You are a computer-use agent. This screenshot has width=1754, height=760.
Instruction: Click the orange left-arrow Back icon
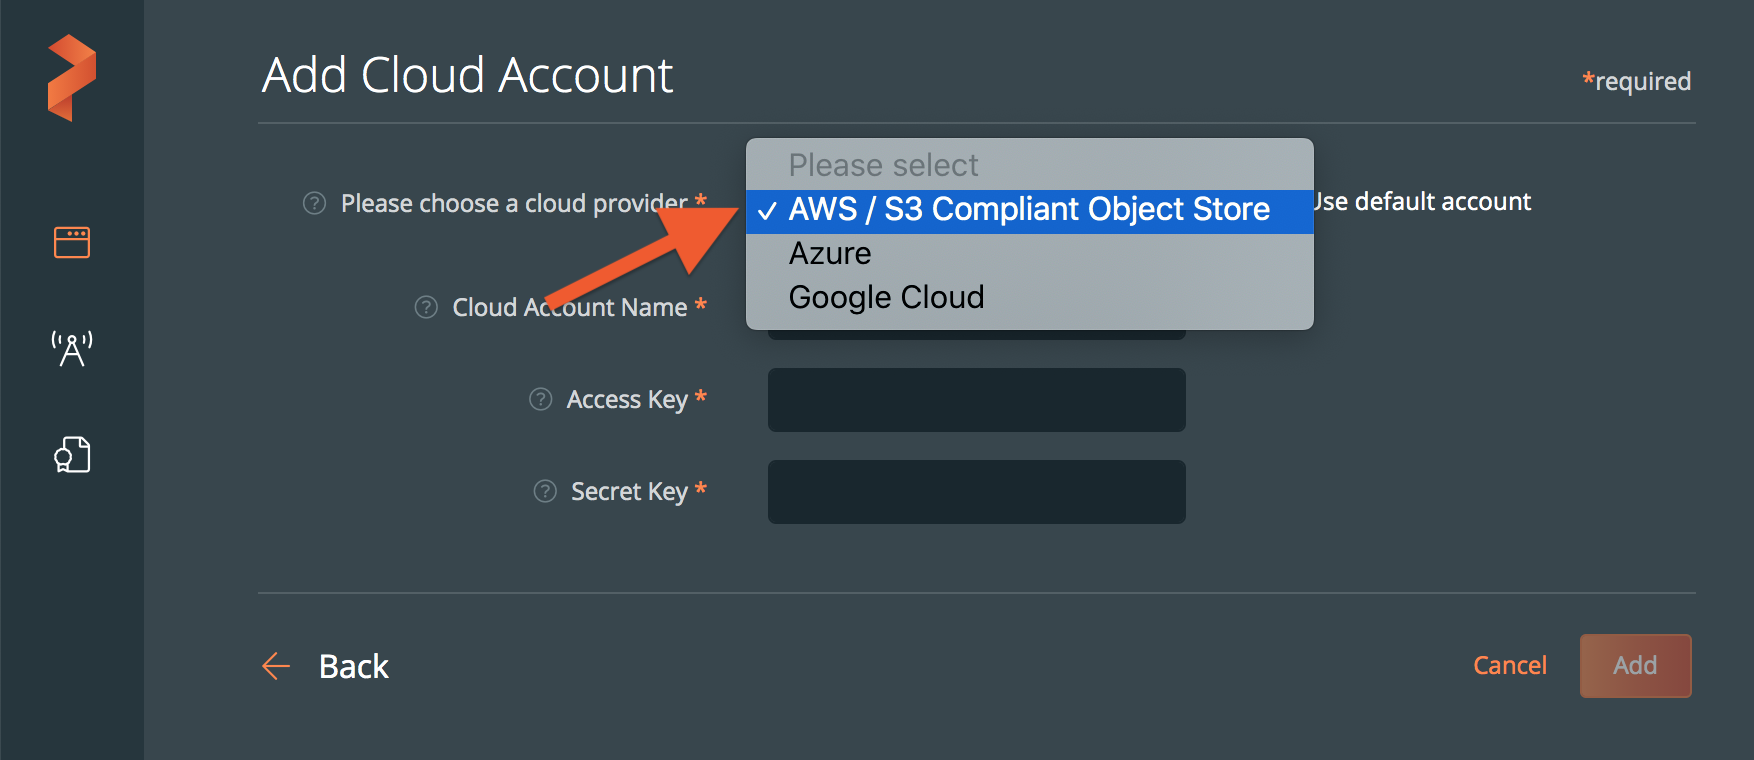coord(276,666)
